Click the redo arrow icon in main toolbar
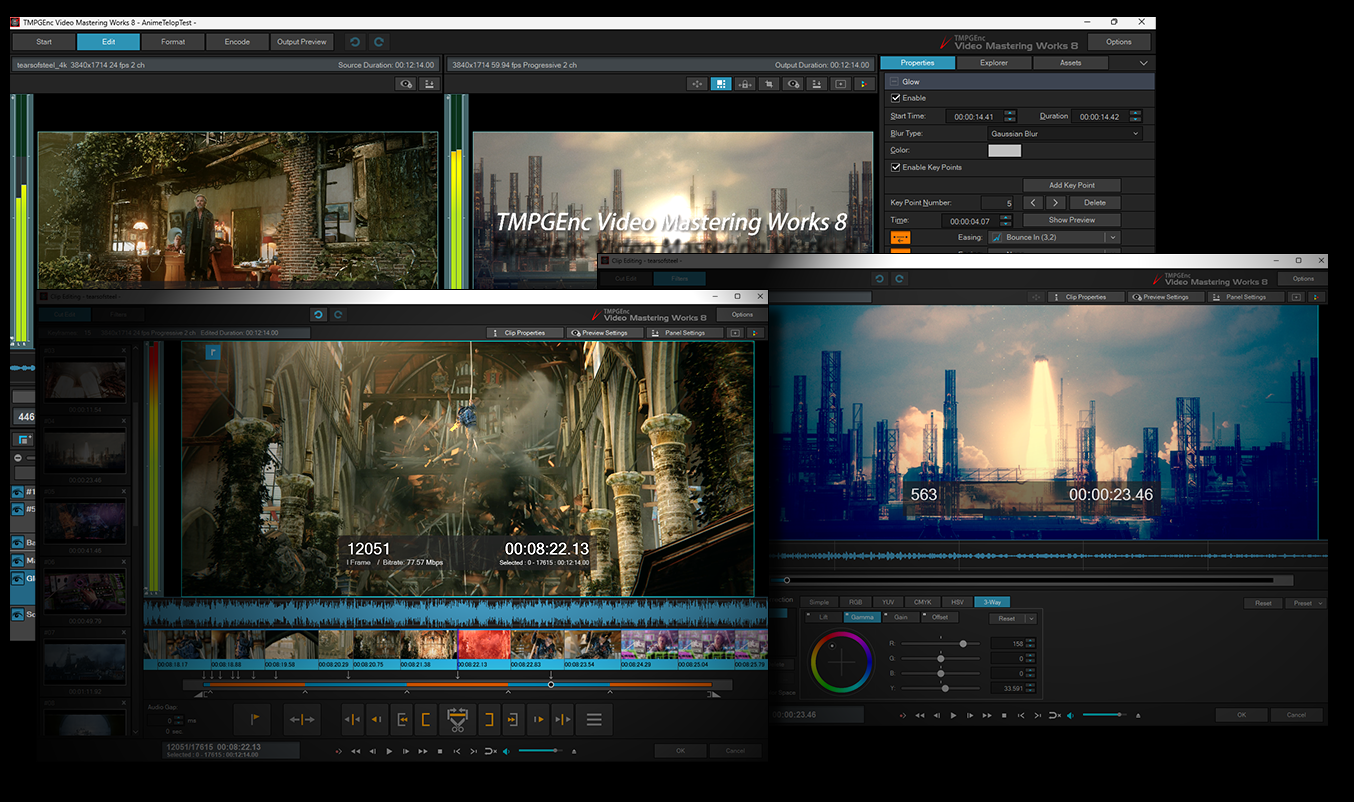The height and width of the screenshot is (802, 1354). tap(379, 42)
